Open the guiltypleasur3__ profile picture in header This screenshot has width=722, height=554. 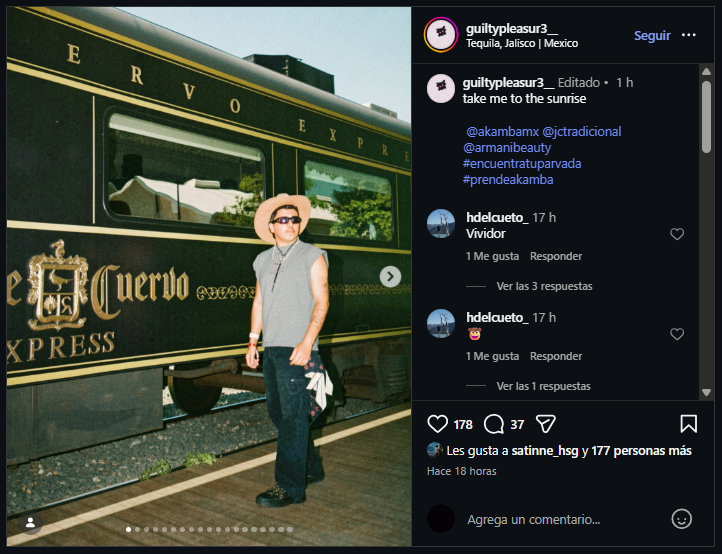tap(441, 35)
